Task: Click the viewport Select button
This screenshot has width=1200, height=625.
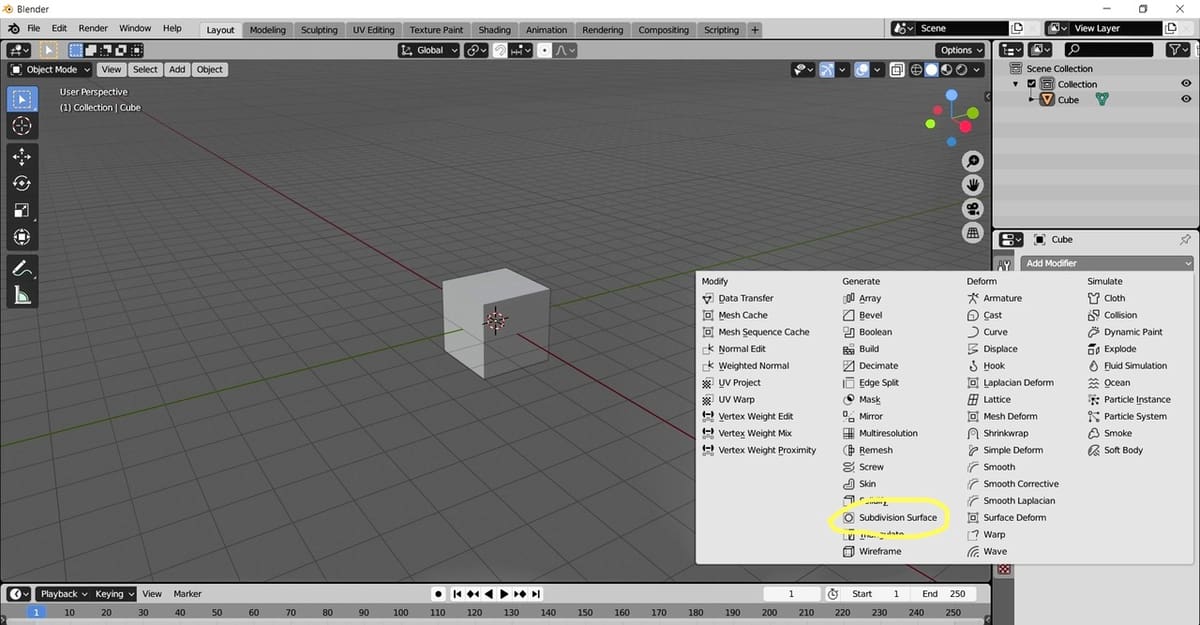Action: point(145,70)
